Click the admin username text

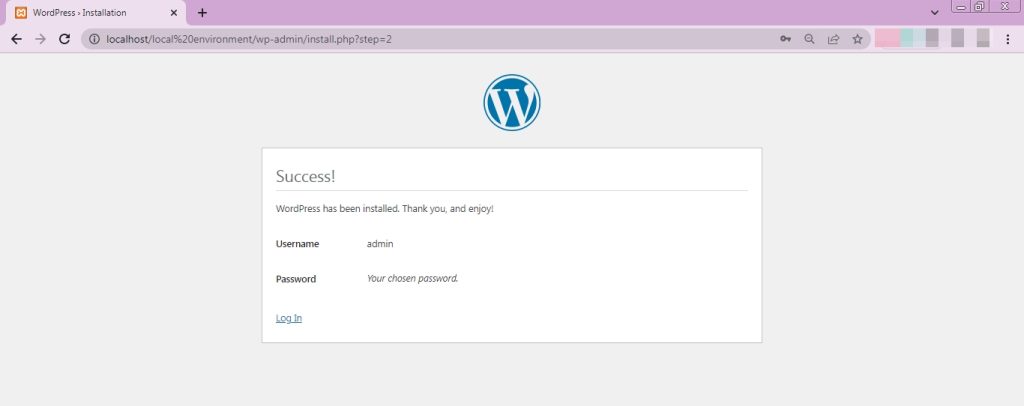380,243
